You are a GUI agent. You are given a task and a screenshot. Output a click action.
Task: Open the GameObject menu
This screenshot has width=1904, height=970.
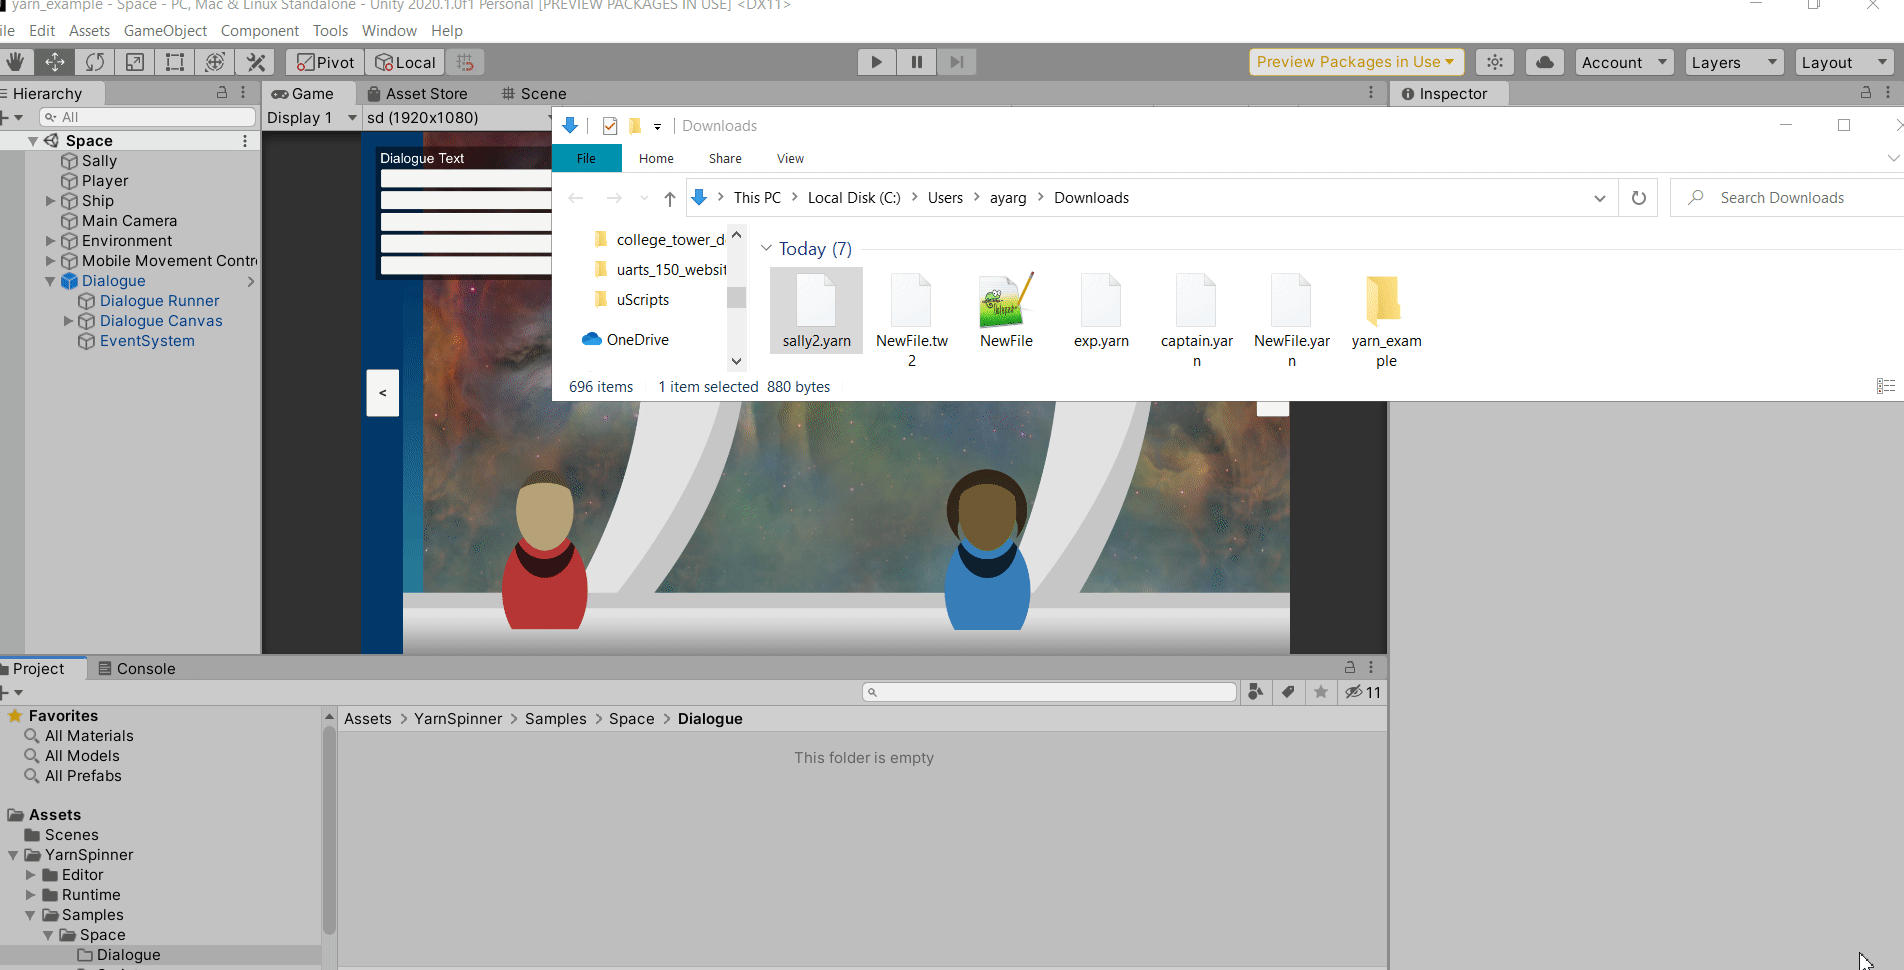165,31
